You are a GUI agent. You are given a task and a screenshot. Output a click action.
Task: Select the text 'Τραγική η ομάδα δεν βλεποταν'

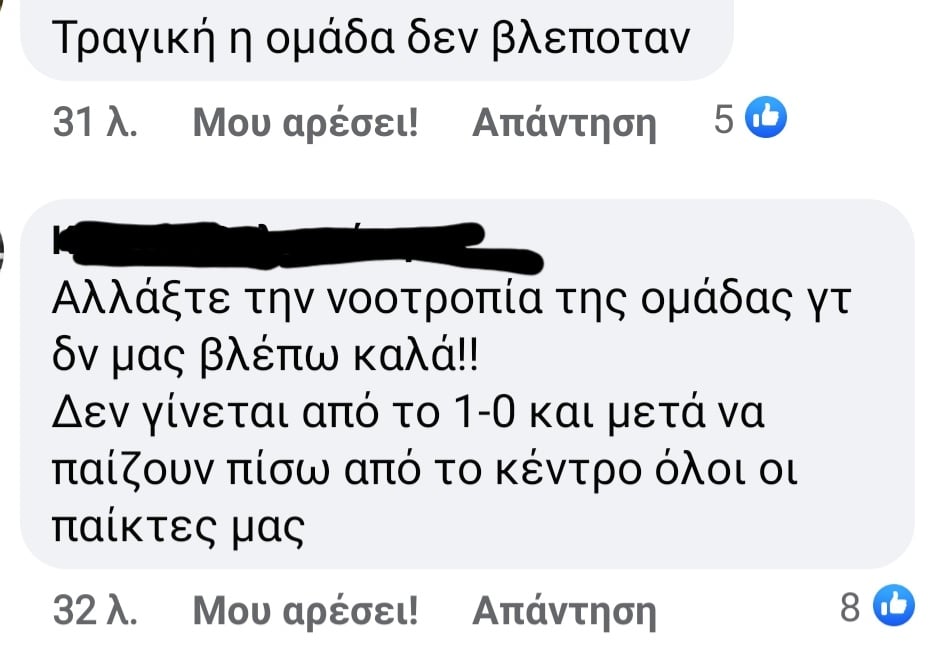tap(371, 39)
